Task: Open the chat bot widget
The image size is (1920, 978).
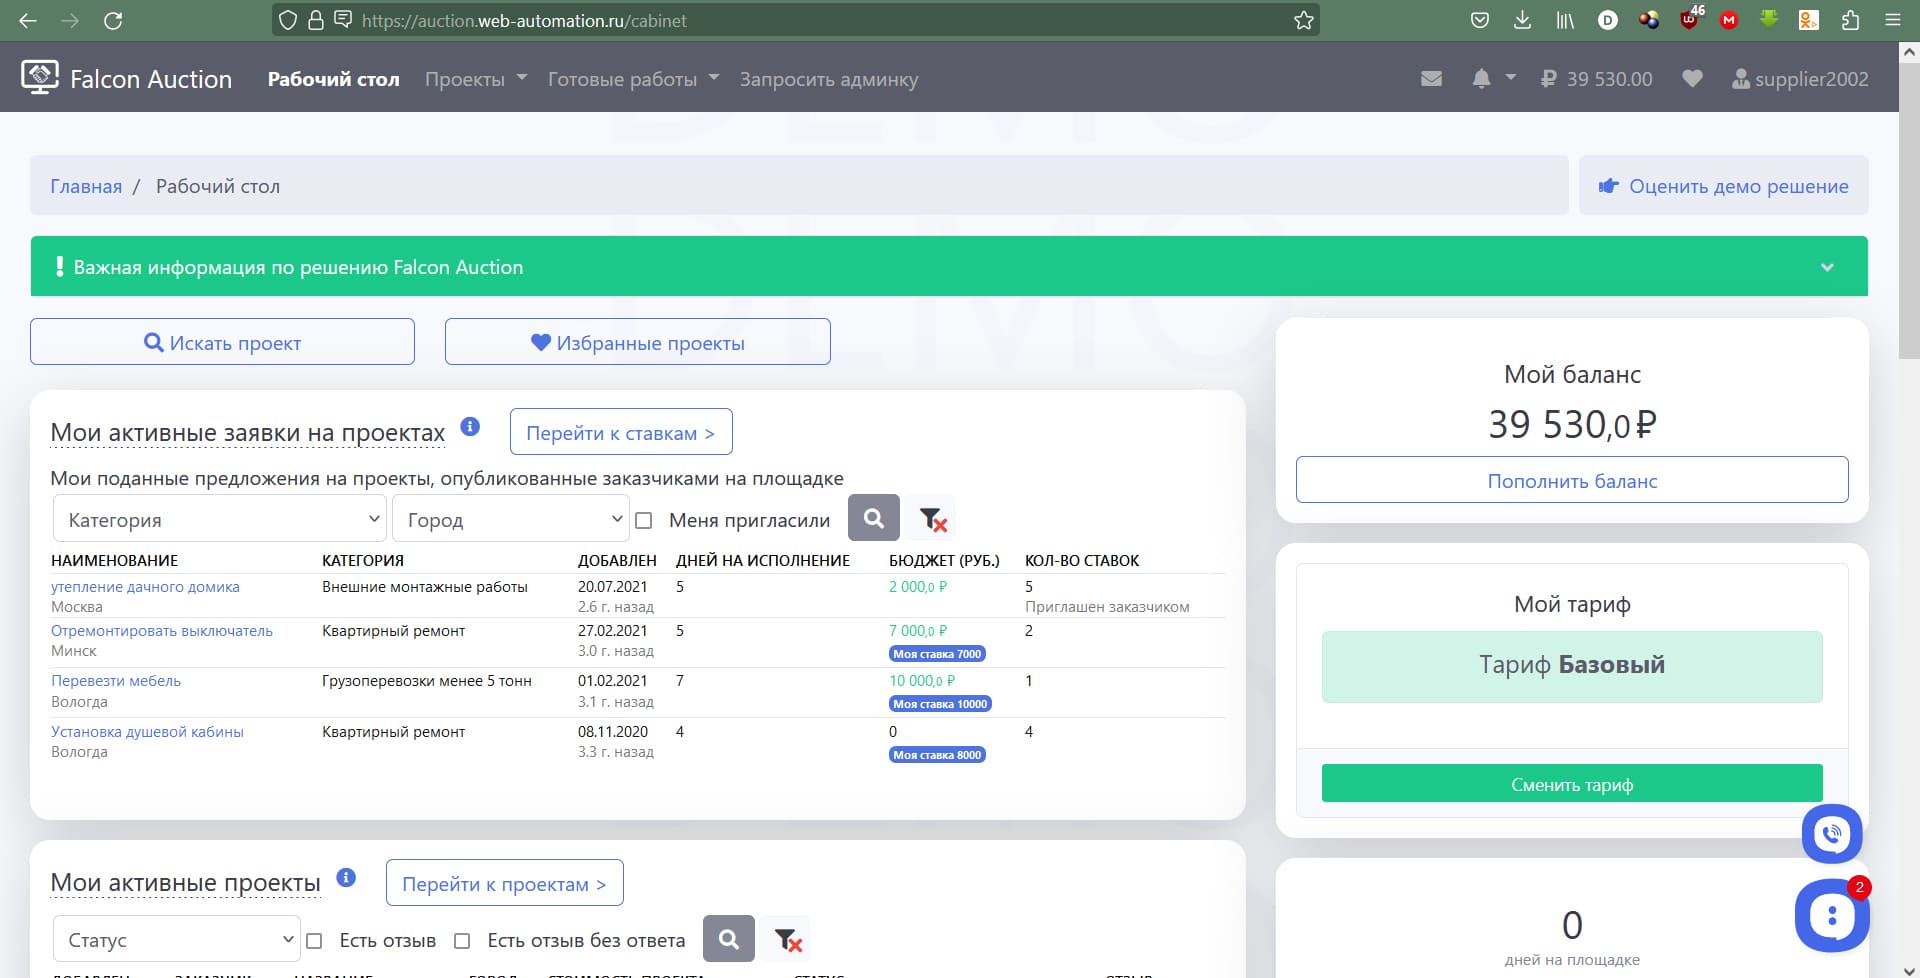Action: pyautogui.click(x=1831, y=915)
